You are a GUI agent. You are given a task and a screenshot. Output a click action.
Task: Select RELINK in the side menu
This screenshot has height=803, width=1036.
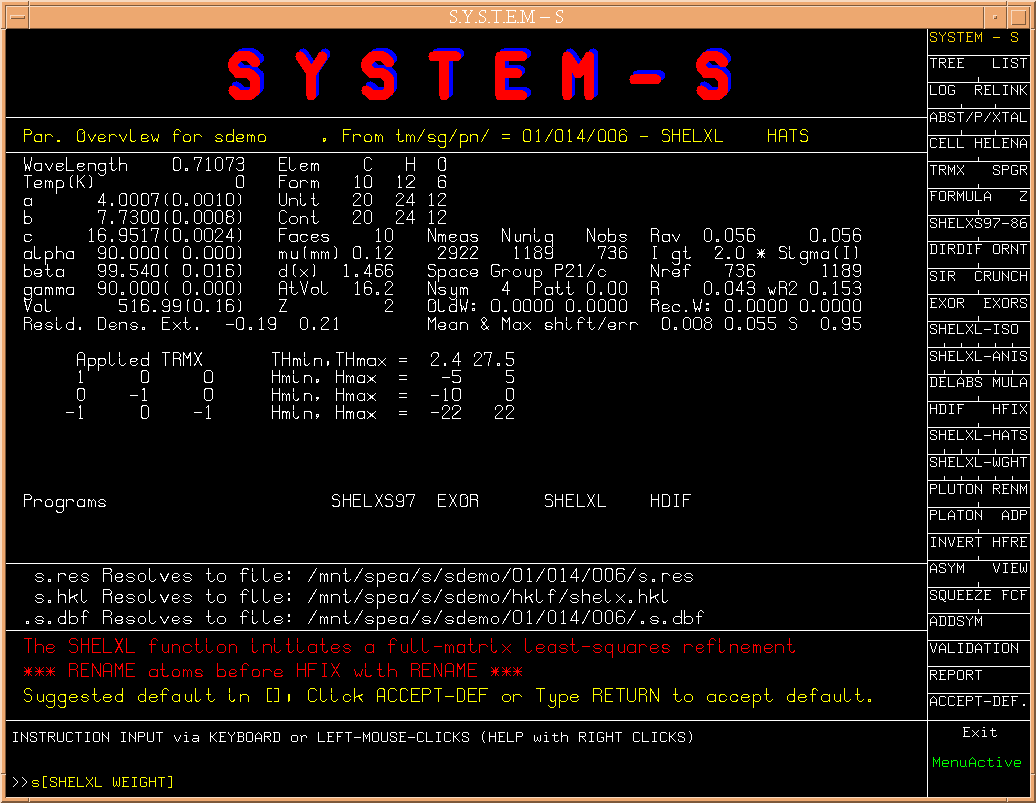pyautogui.click(x=1000, y=90)
